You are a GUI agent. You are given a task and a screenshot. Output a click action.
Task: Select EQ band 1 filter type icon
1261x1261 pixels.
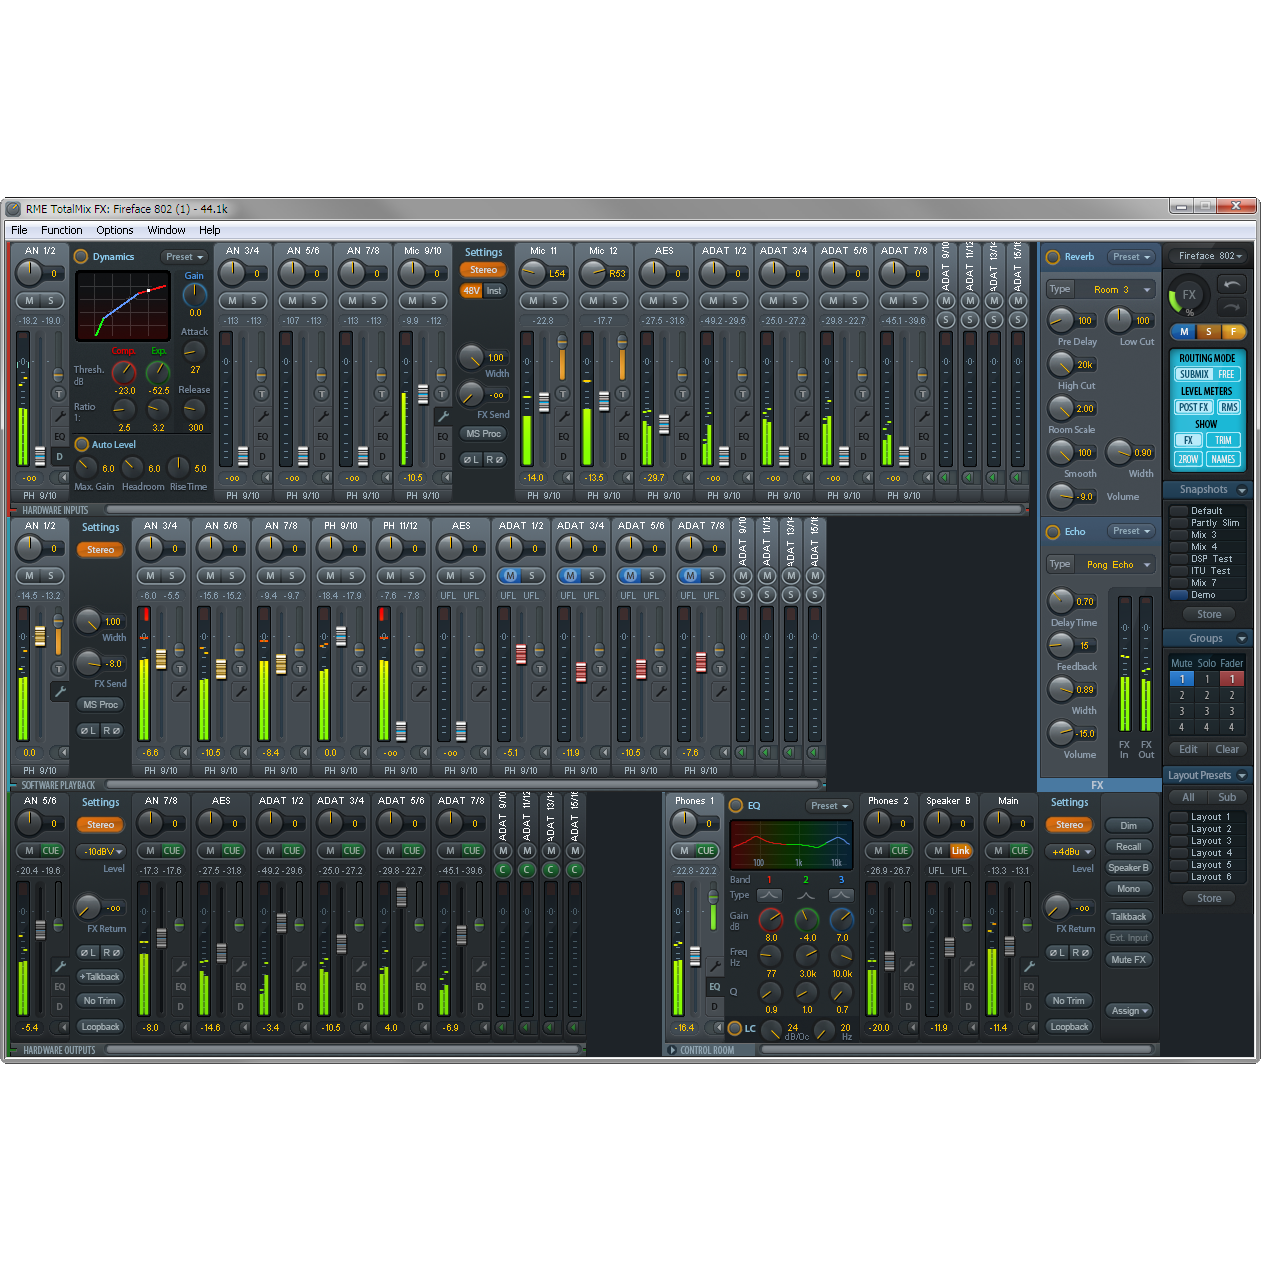(x=769, y=895)
